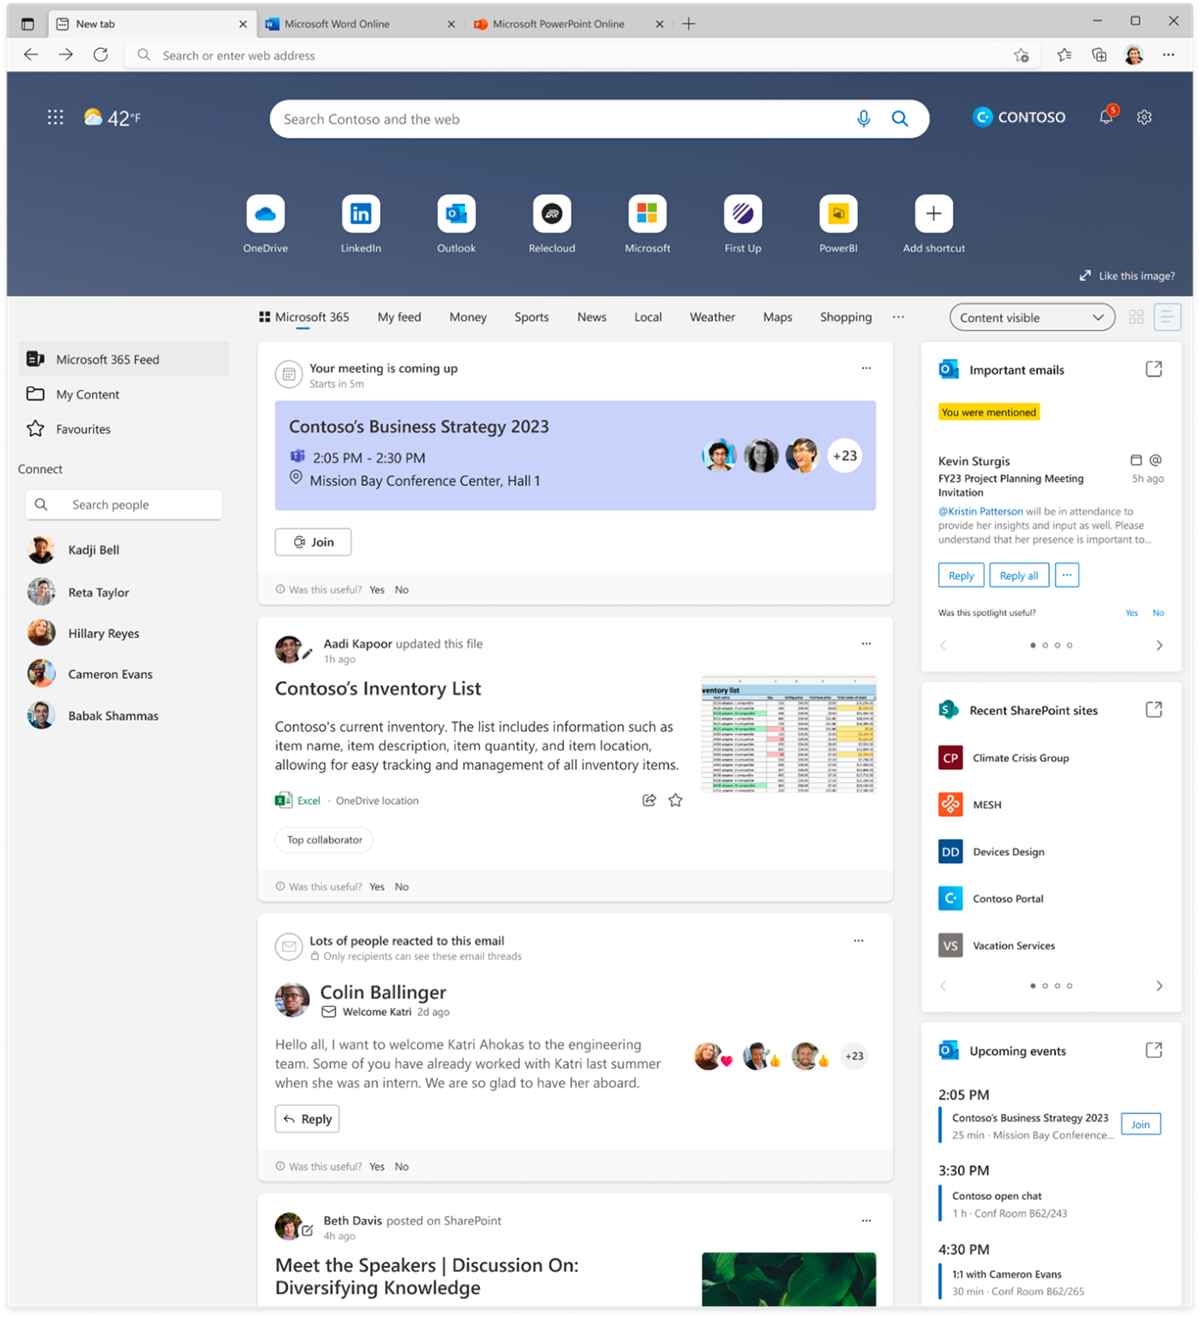Answer Yes to meeting card usefulness
1200x1317 pixels.
point(377,590)
